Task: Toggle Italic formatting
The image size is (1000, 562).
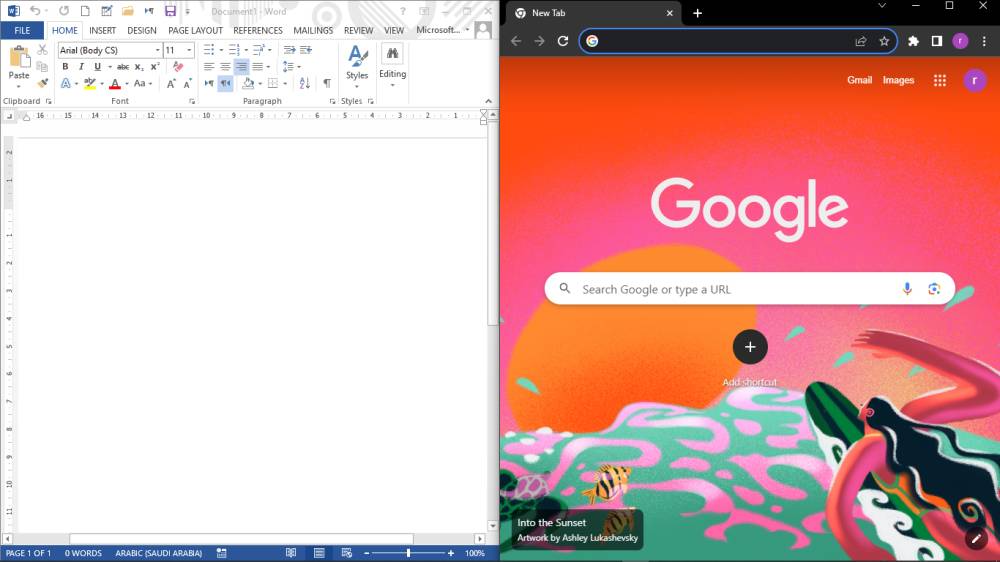Action: click(81, 66)
